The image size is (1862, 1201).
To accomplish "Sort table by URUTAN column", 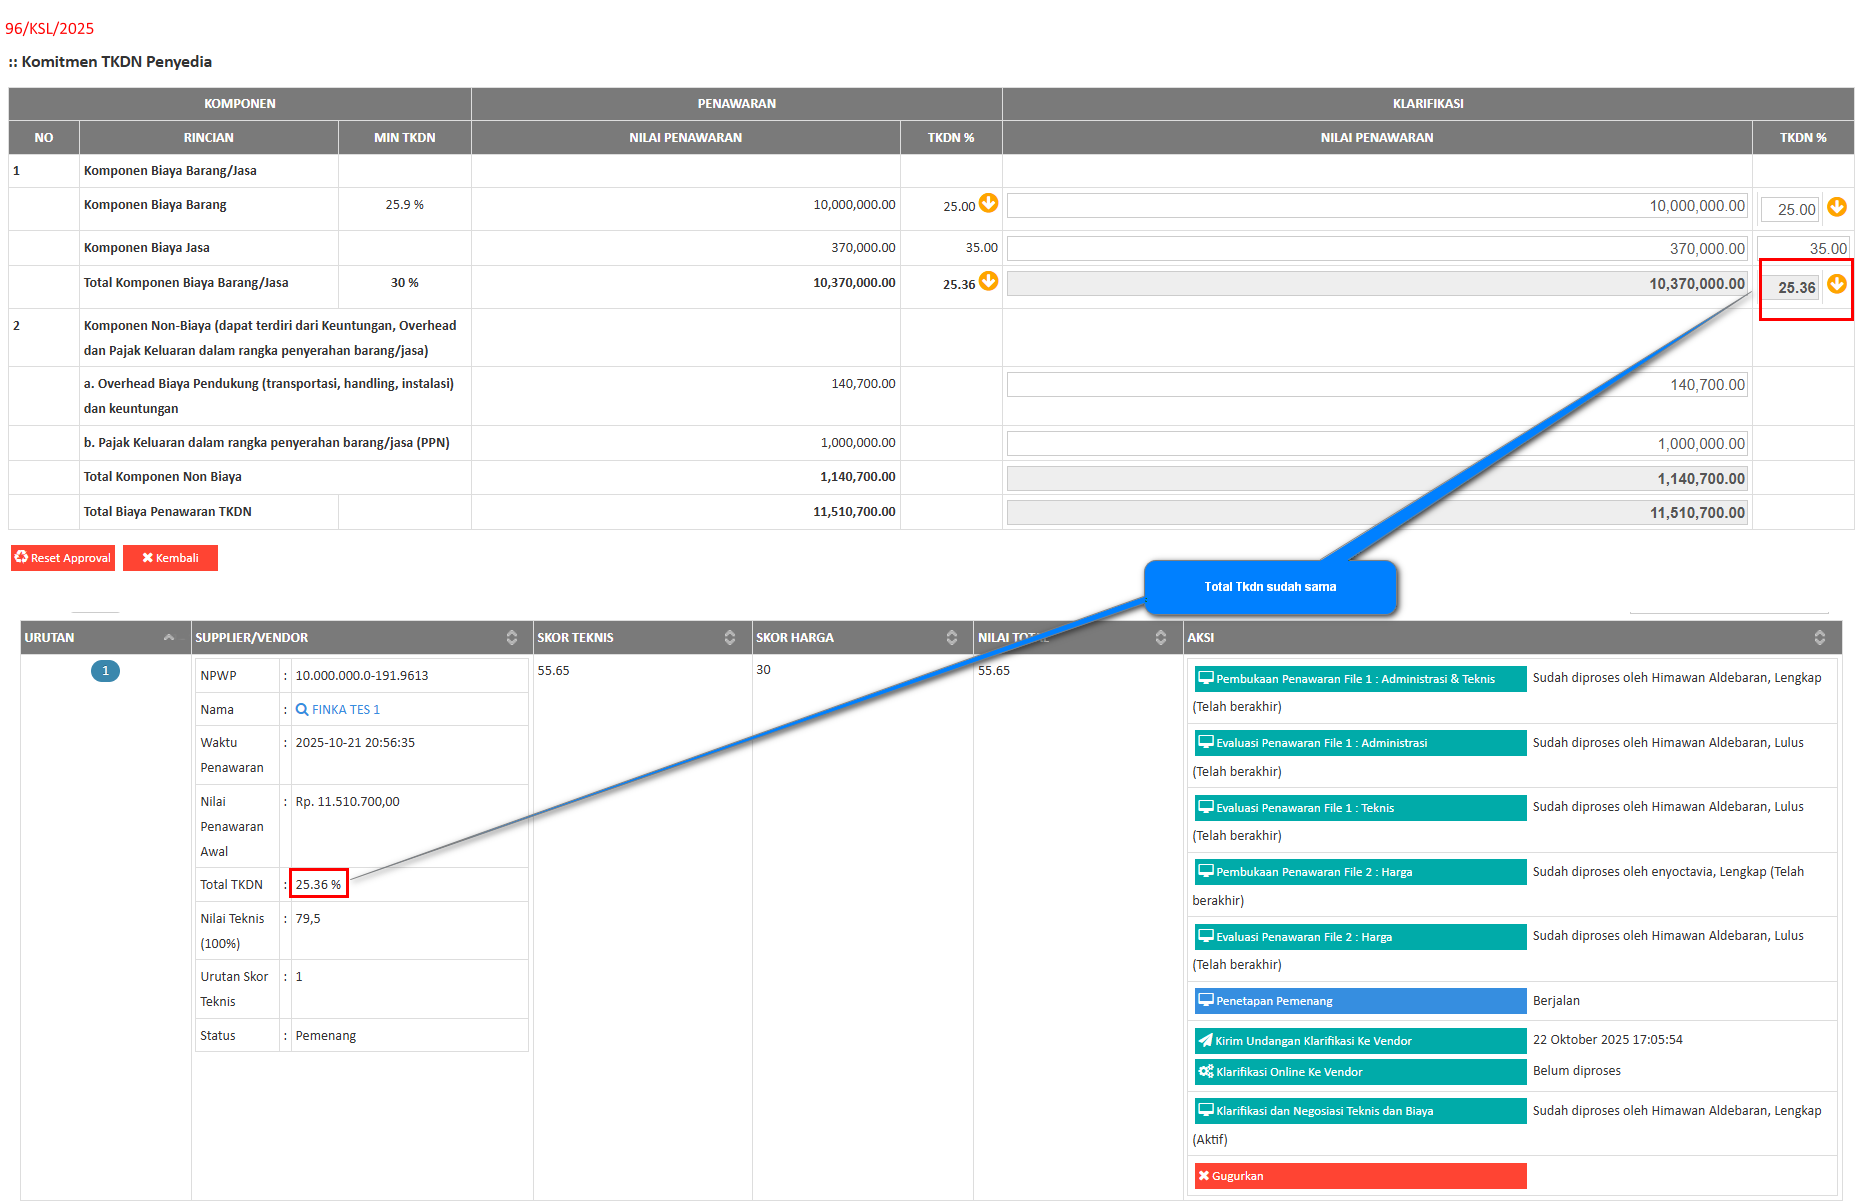I will 168,638.
